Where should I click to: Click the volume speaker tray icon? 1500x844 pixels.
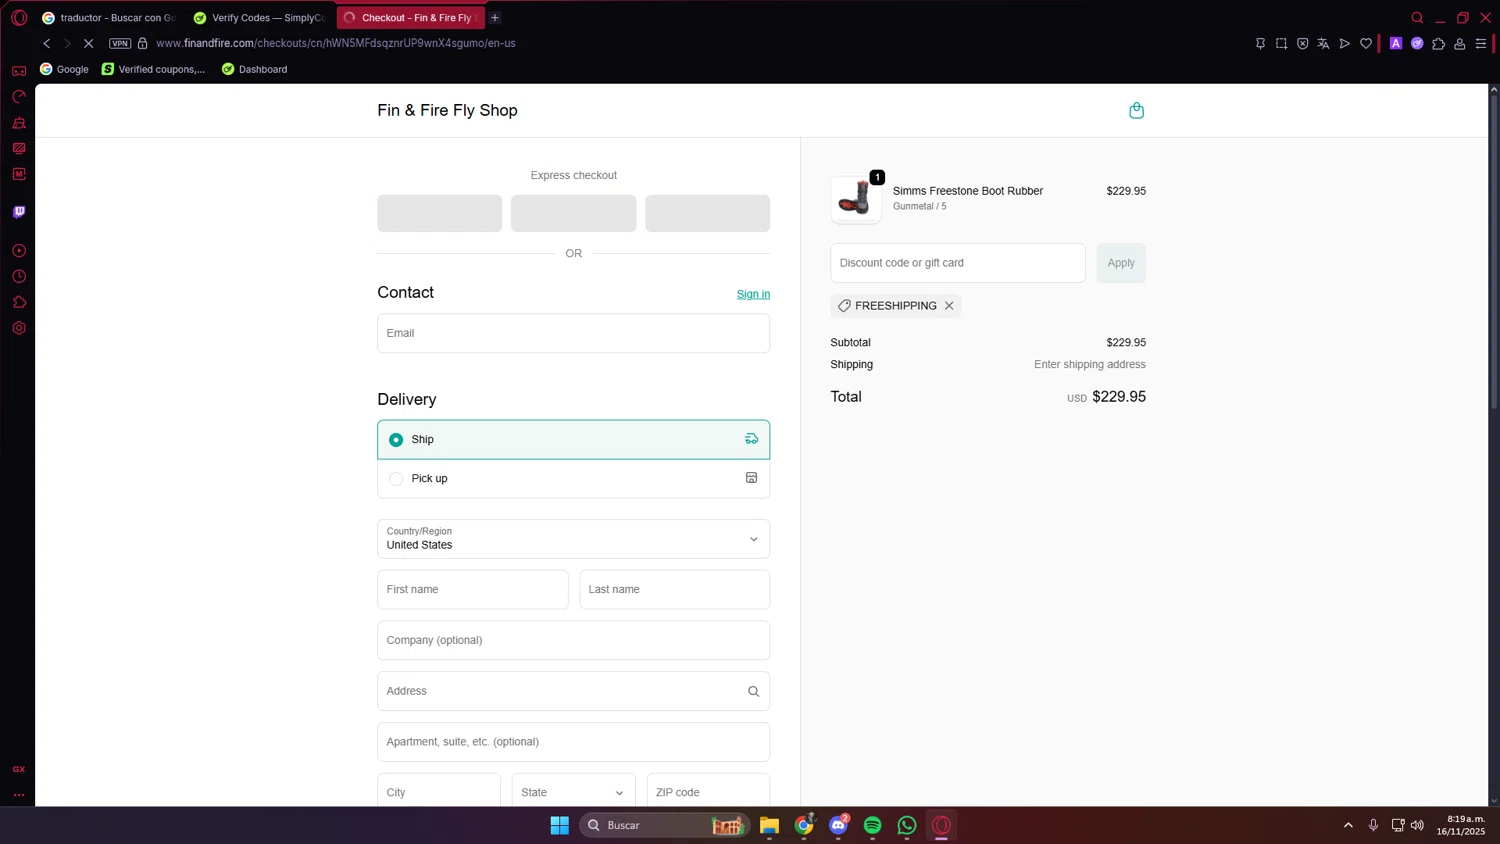[1417, 825]
